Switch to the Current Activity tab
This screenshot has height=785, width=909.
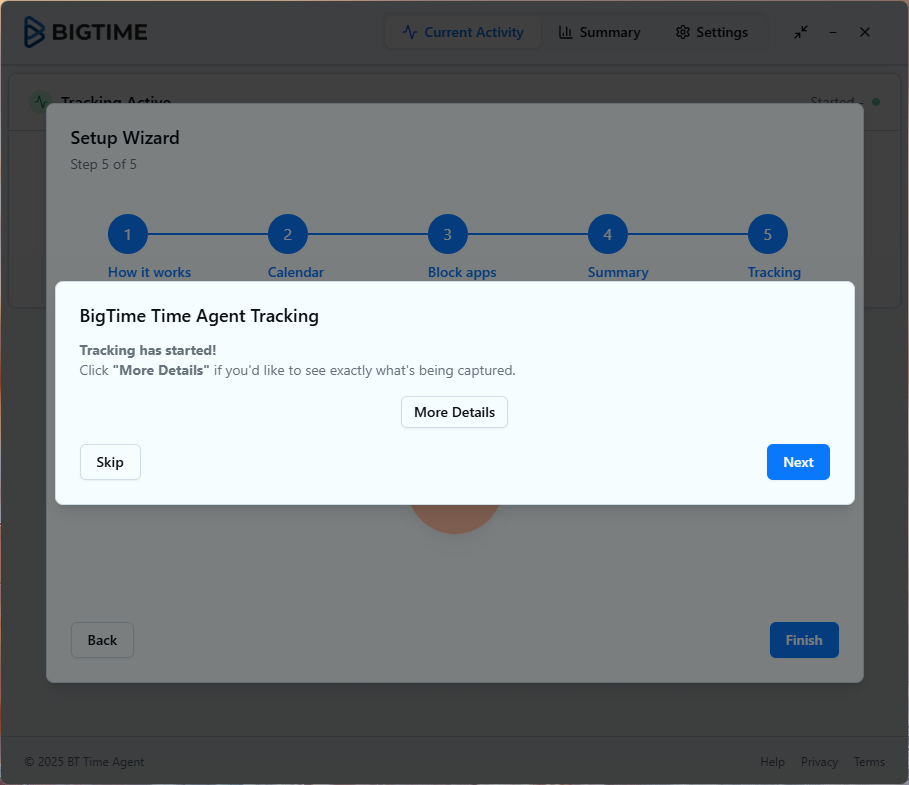click(463, 32)
